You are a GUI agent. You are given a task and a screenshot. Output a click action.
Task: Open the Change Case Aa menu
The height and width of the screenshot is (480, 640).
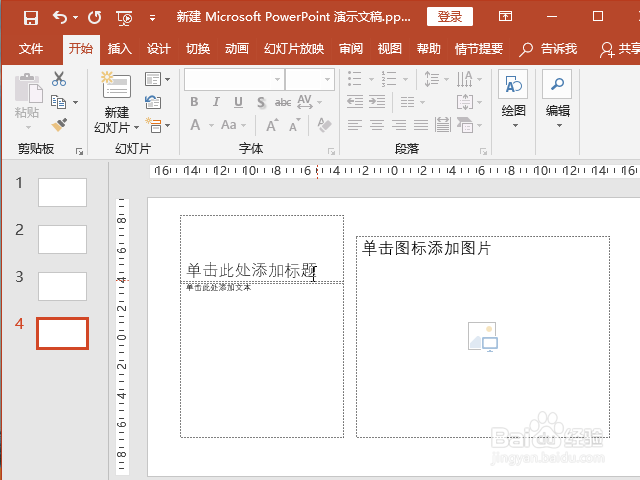coord(233,125)
